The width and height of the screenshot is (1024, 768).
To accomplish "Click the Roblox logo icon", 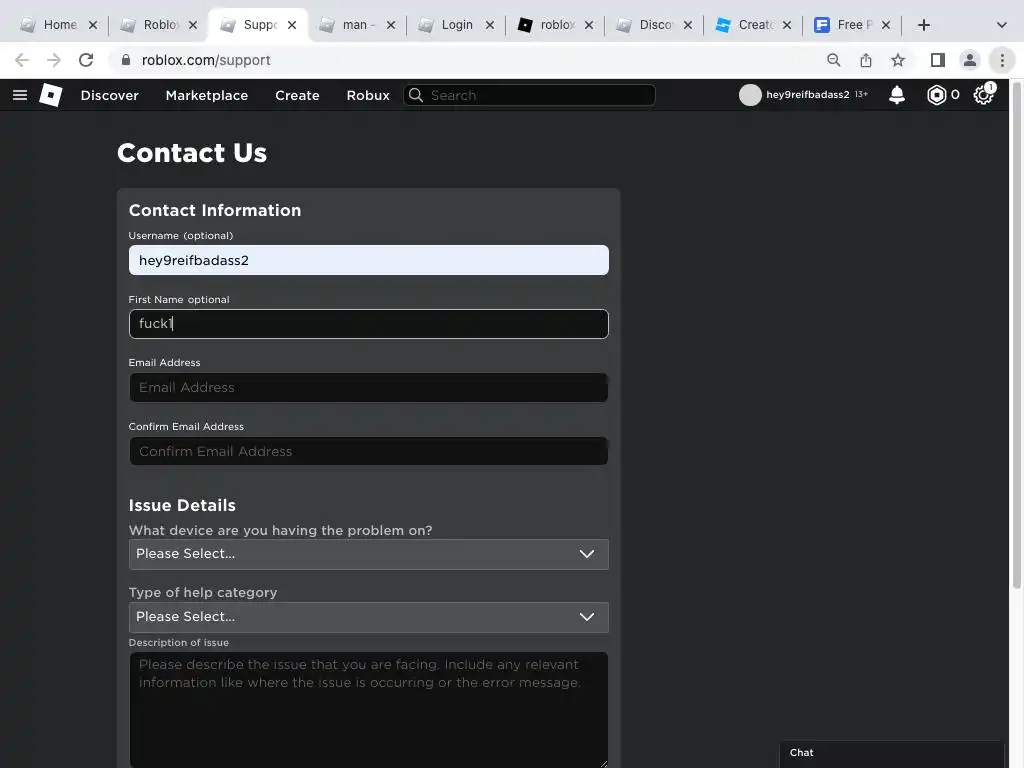I will pos(51,95).
